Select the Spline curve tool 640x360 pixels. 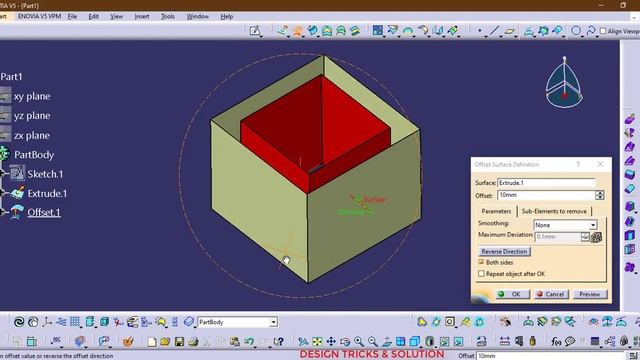(591, 31)
